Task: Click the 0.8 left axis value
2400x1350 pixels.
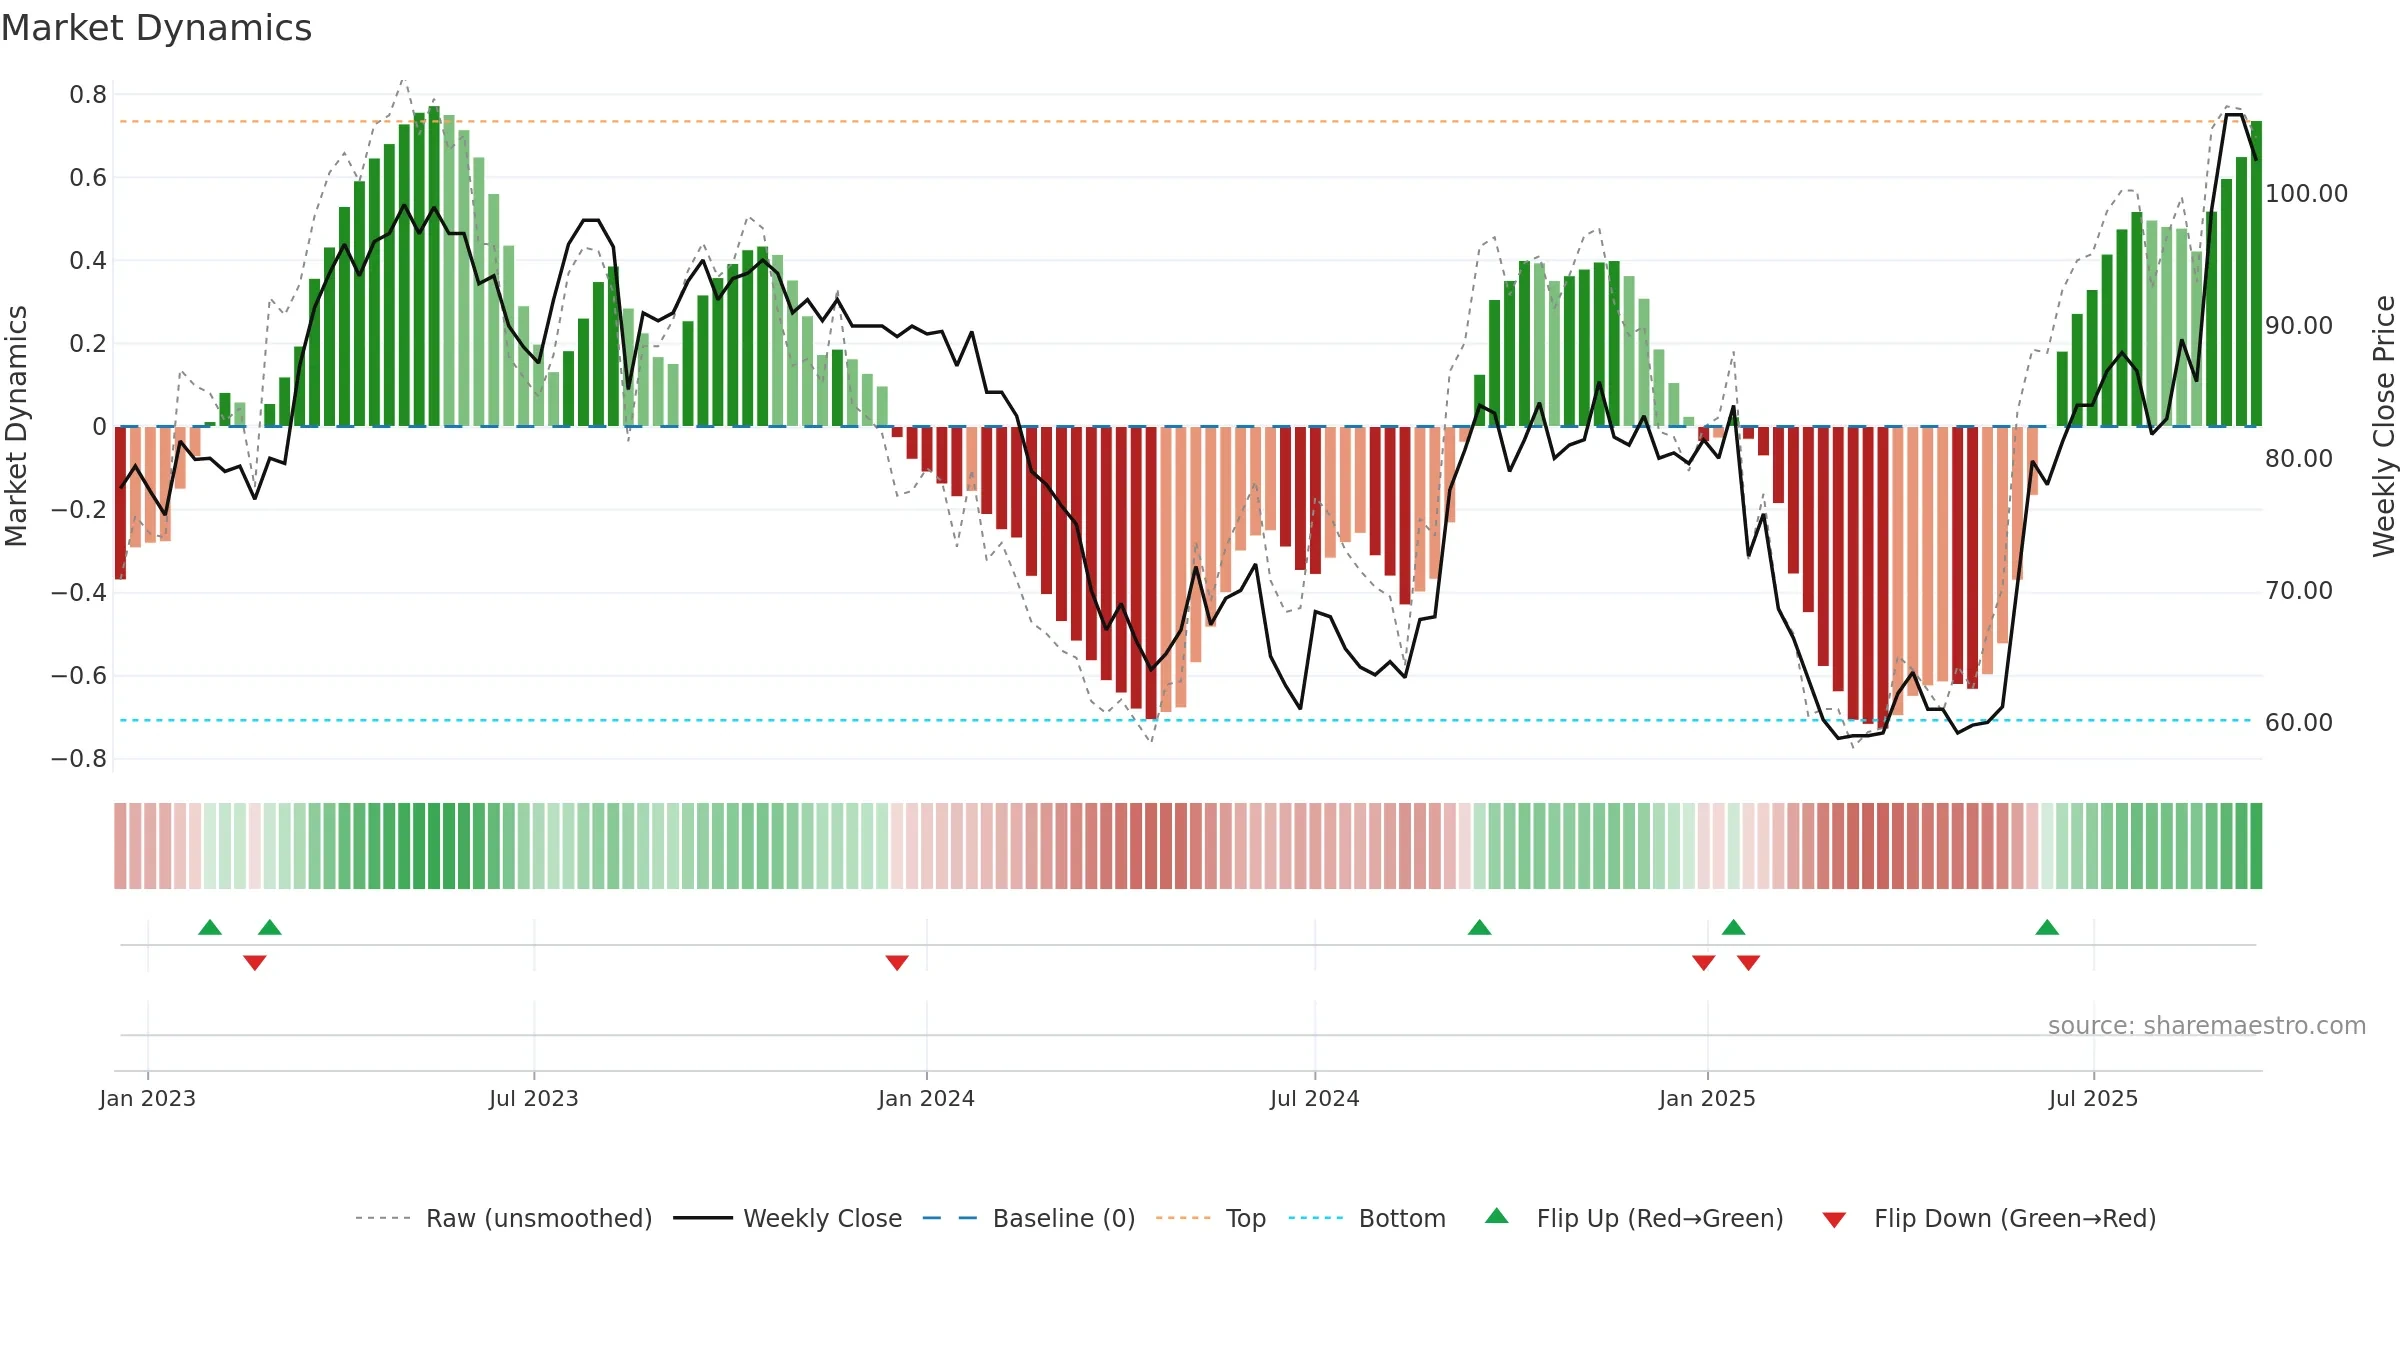Action: pyautogui.click(x=88, y=94)
